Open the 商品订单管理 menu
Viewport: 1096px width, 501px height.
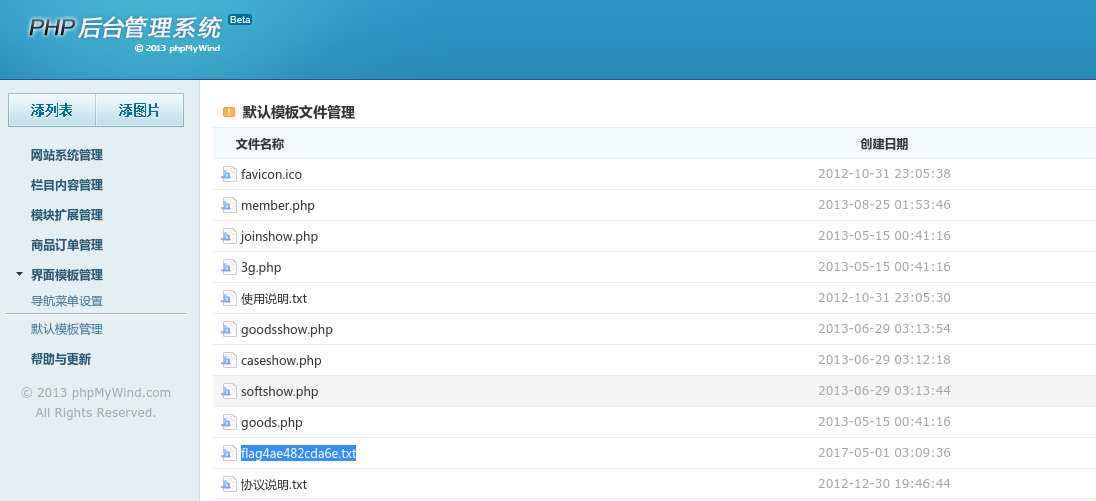click(x=67, y=245)
